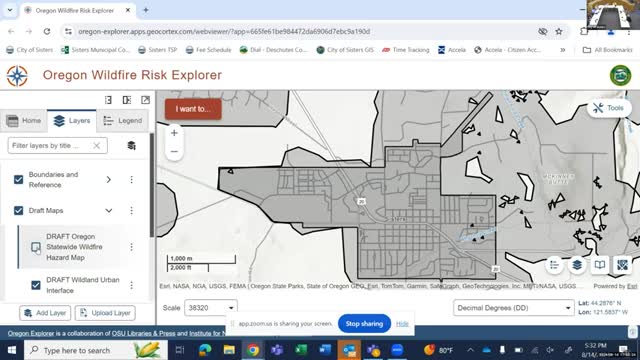This screenshot has width=640, height=360.
Task: Clear the layer filter with X icon
Action: pyautogui.click(x=96, y=146)
